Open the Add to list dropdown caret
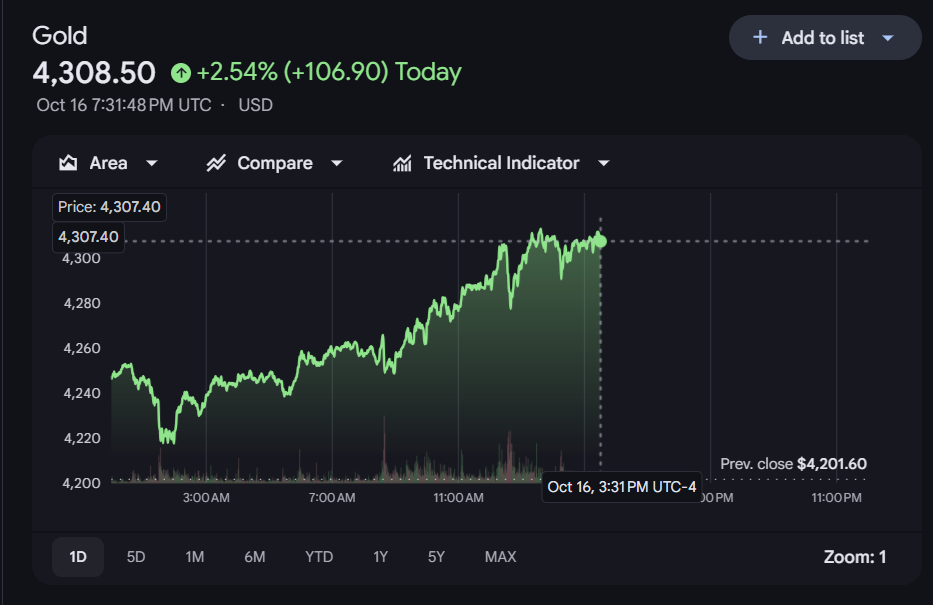Image resolution: width=933 pixels, height=605 pixels. click(888, 38)
